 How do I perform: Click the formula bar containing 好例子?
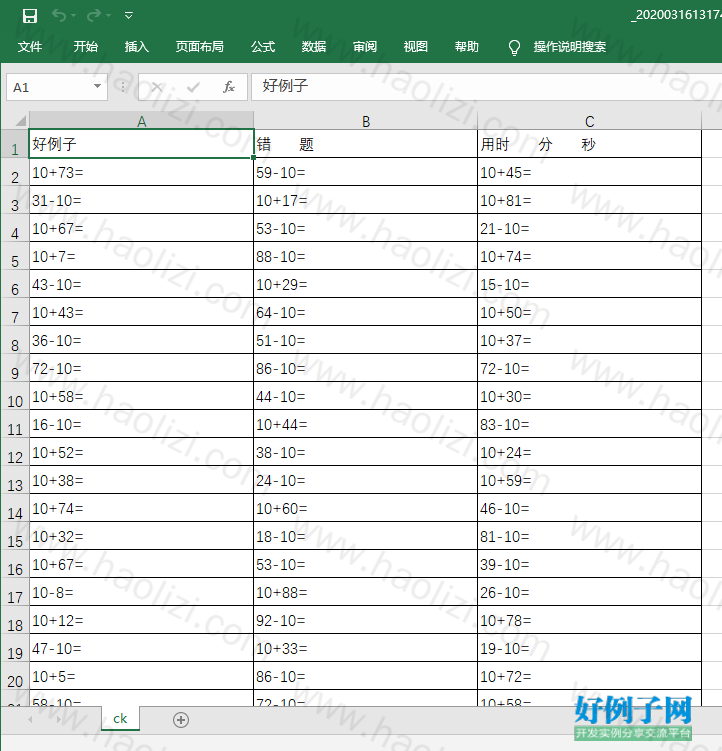pyautogui.click(x=486, y=87)
